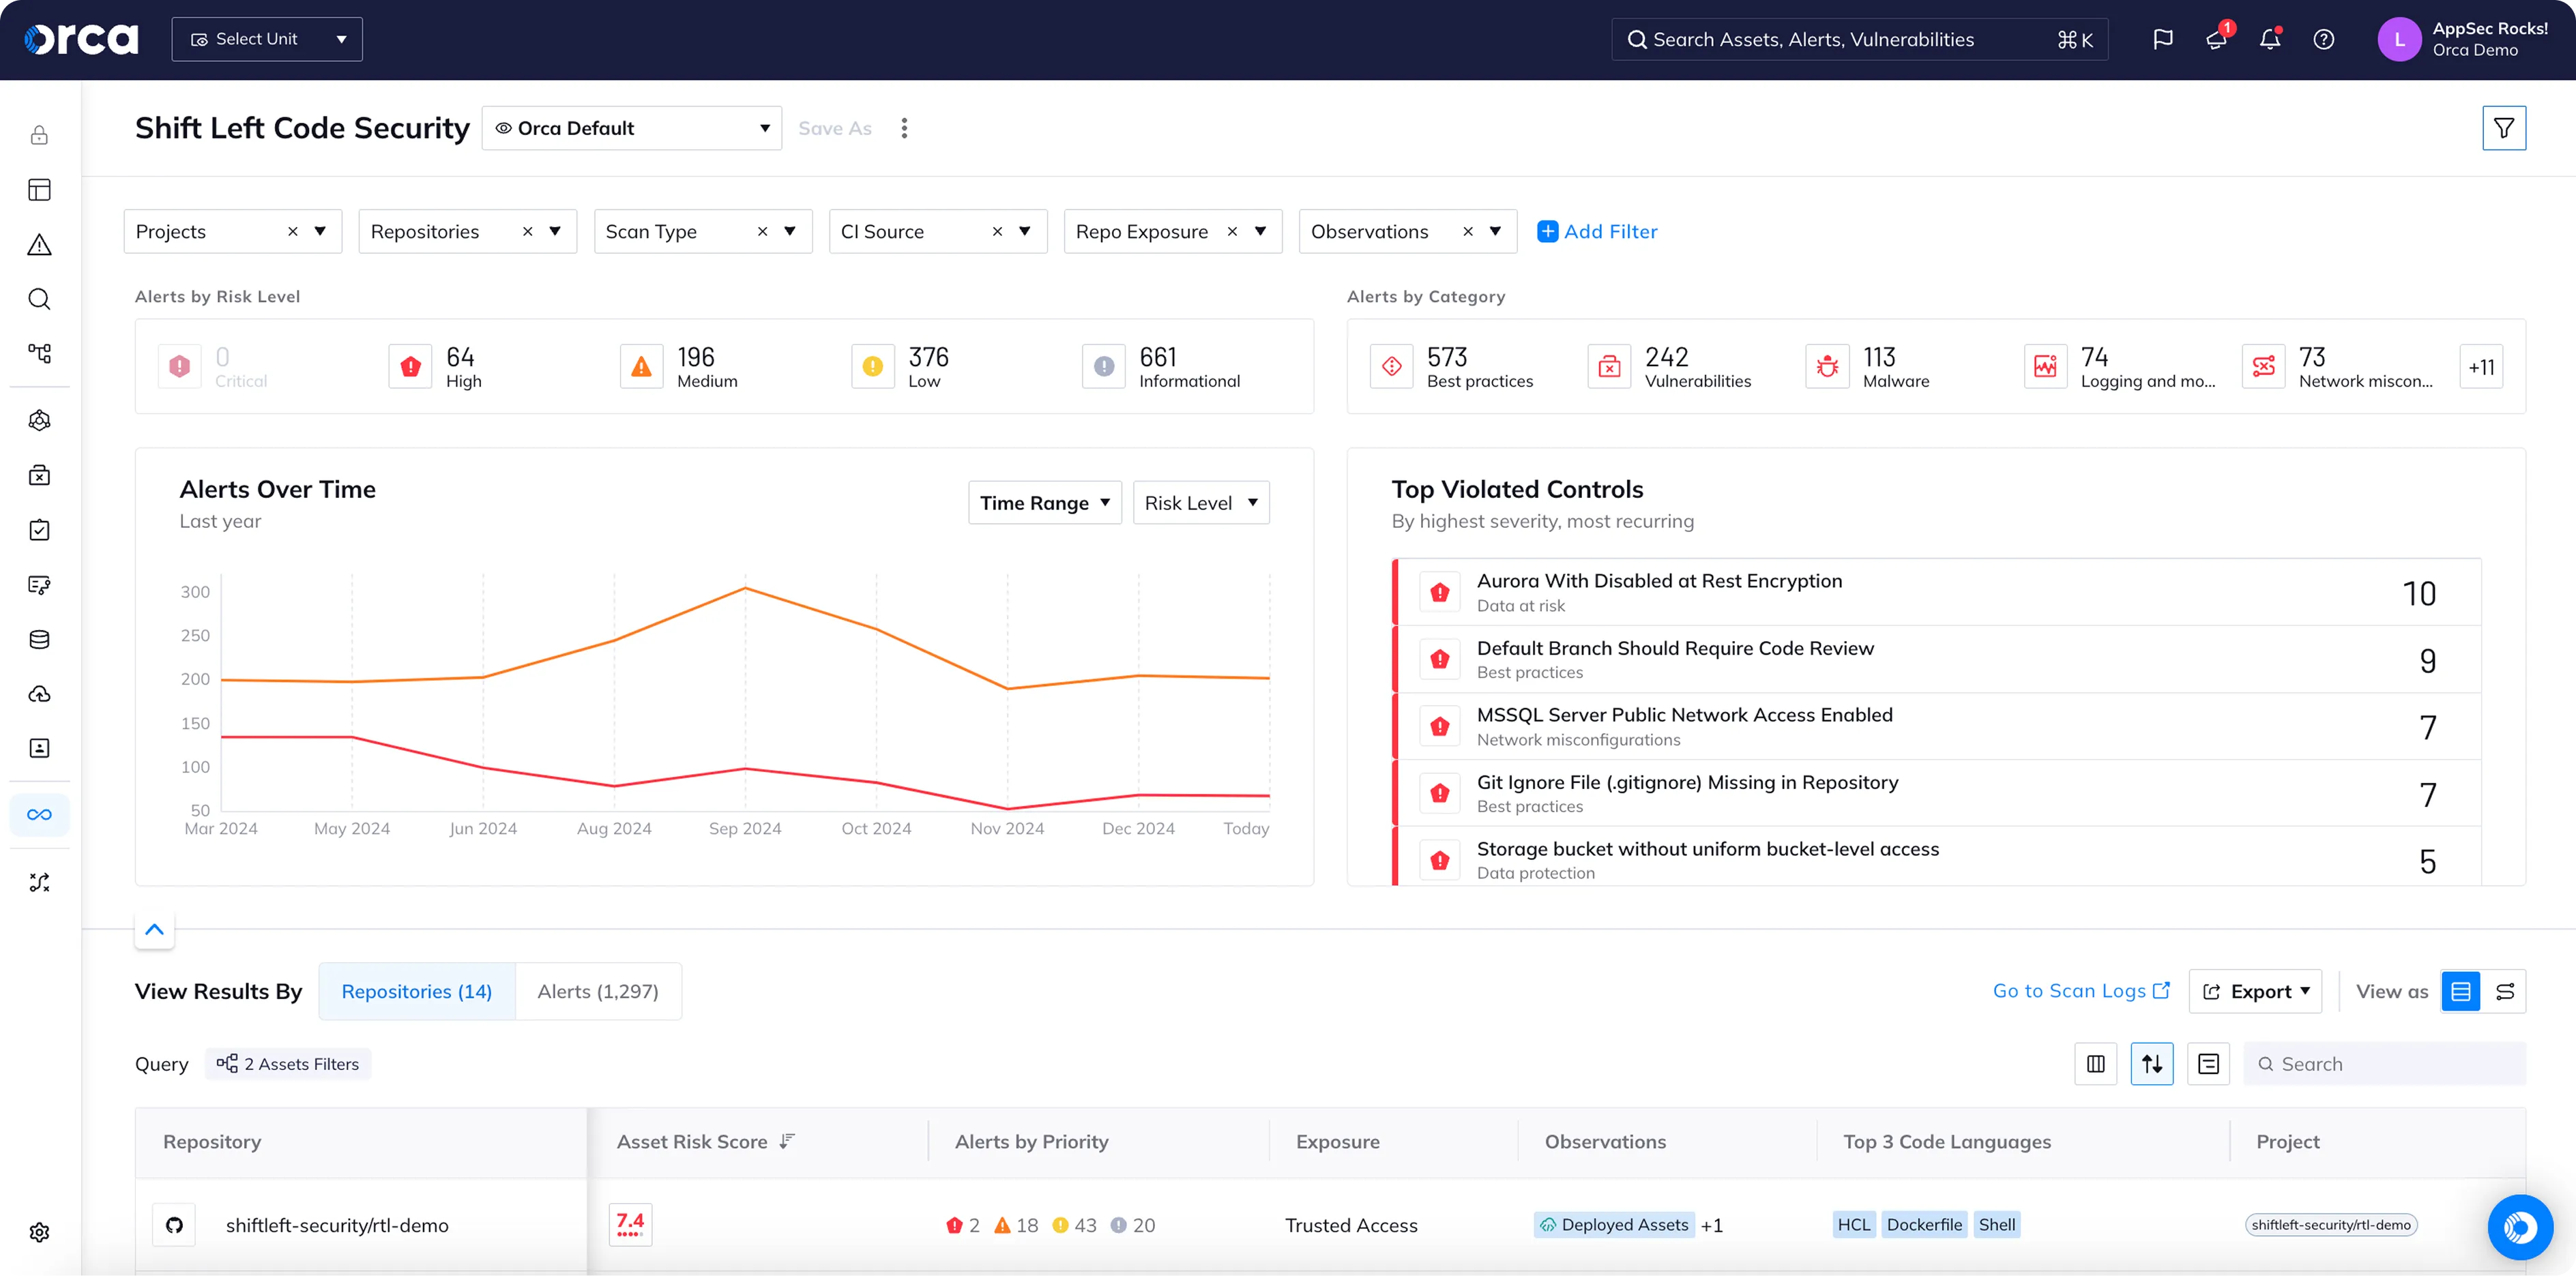Click the sort arrows icon
2576x1276 pixels.
tap(2151, 1064)
